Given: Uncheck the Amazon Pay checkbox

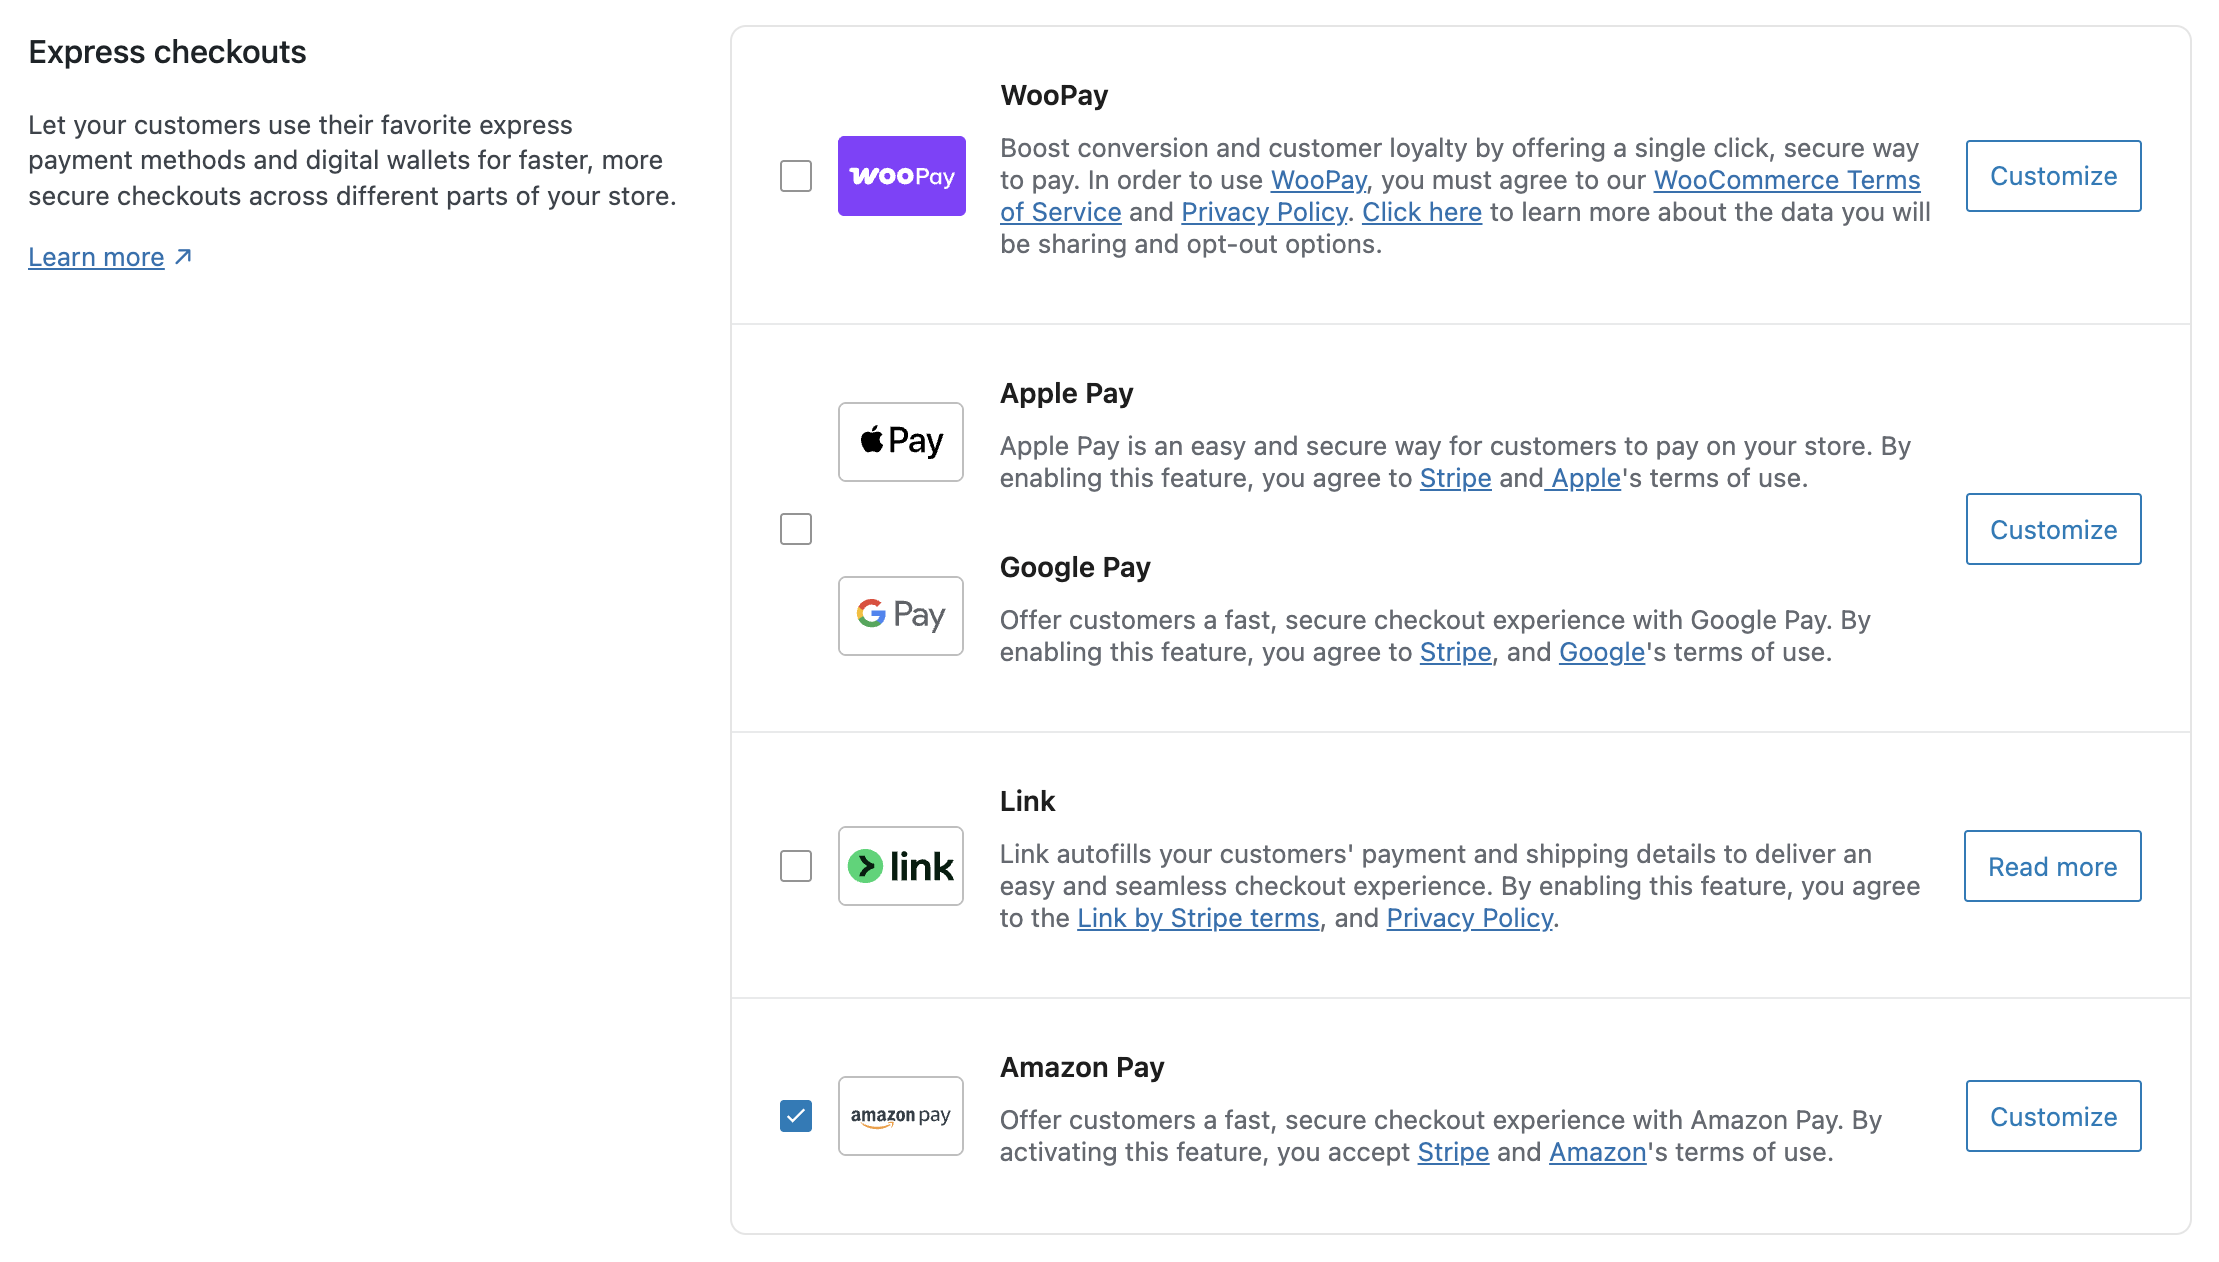Looking at the screenshot, I should 796,1116.
